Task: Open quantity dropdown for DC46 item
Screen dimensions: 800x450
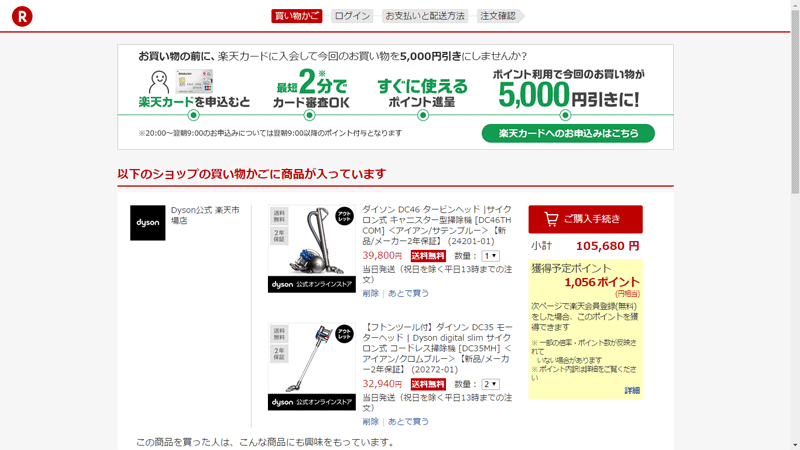Action: 491,256
